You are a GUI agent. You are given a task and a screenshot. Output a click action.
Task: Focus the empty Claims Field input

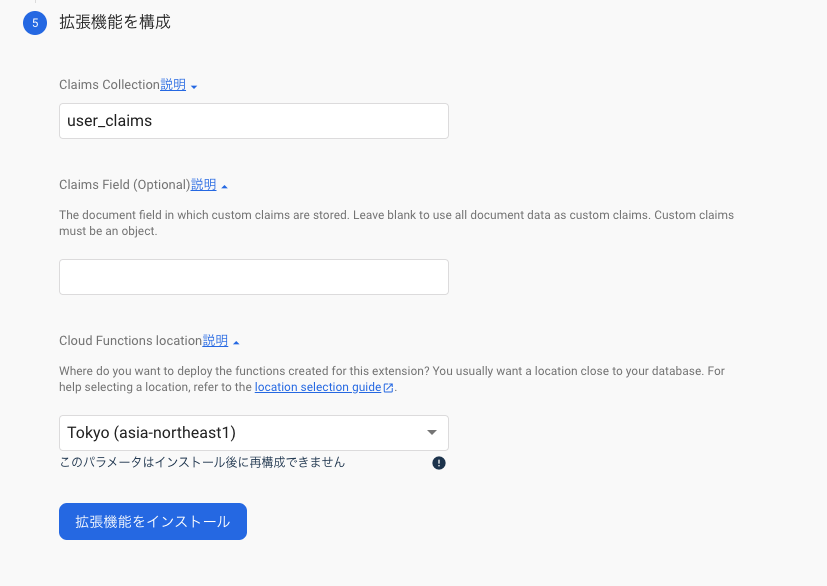click(254, 277)
